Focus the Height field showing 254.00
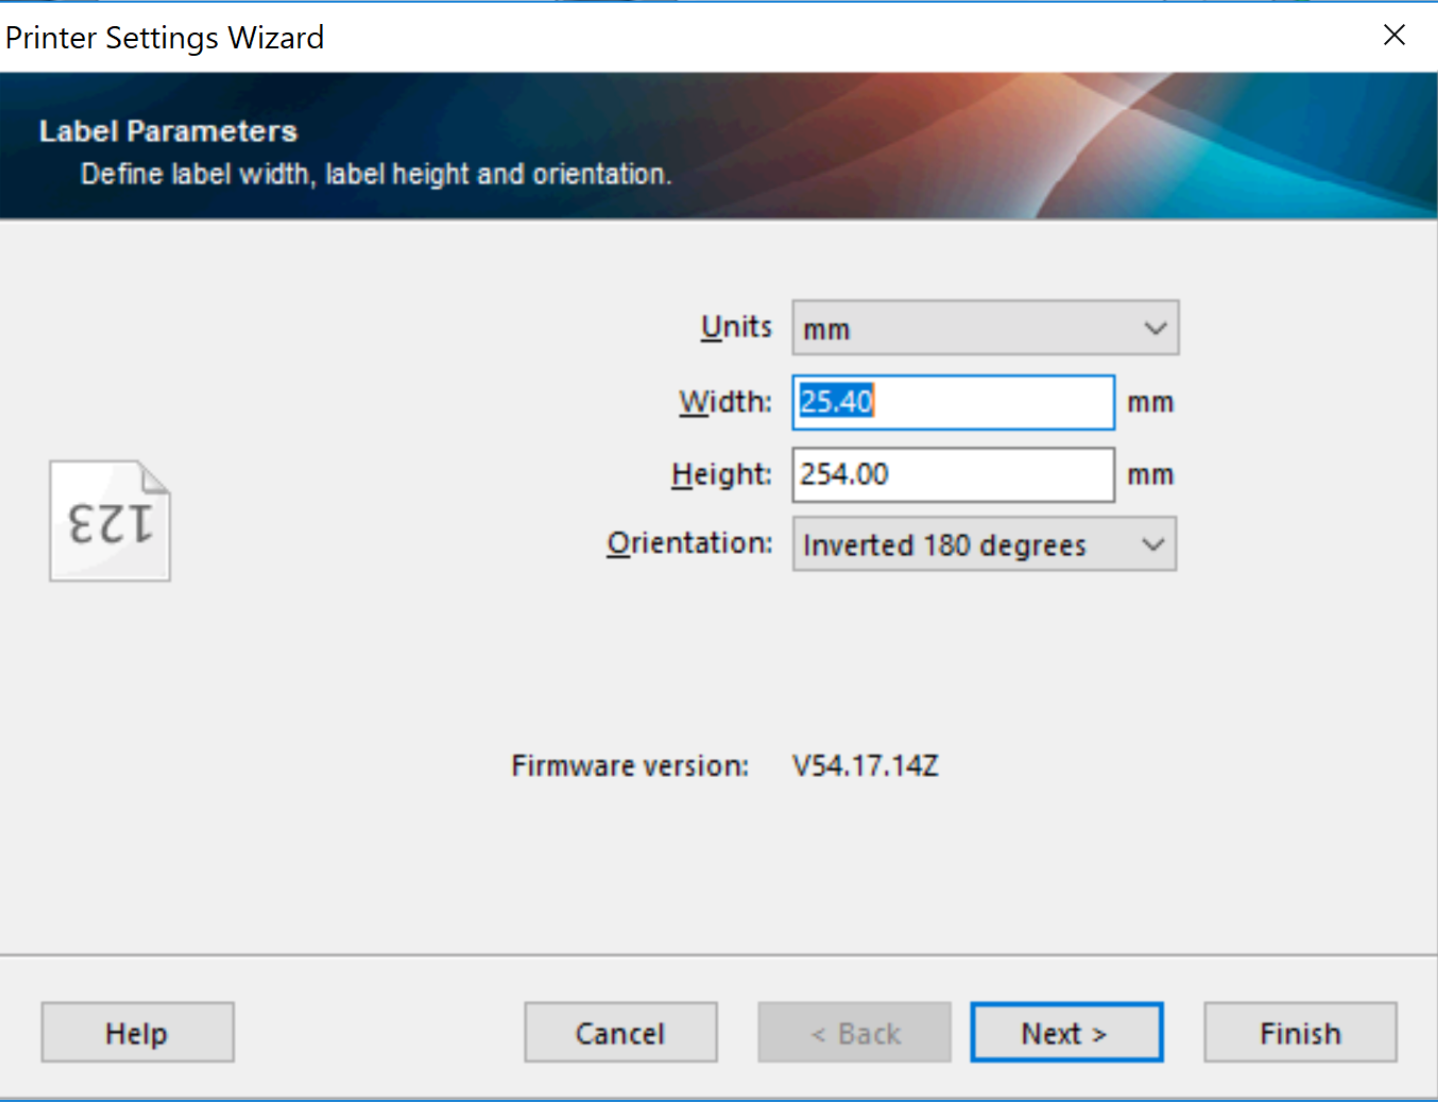The image size is (1438, 1102). [x=952, y=474]
